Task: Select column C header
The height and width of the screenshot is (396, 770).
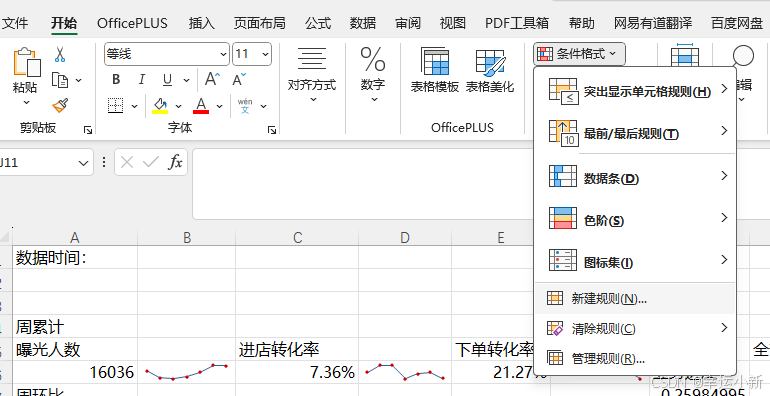Action: [x=298, y=238]
